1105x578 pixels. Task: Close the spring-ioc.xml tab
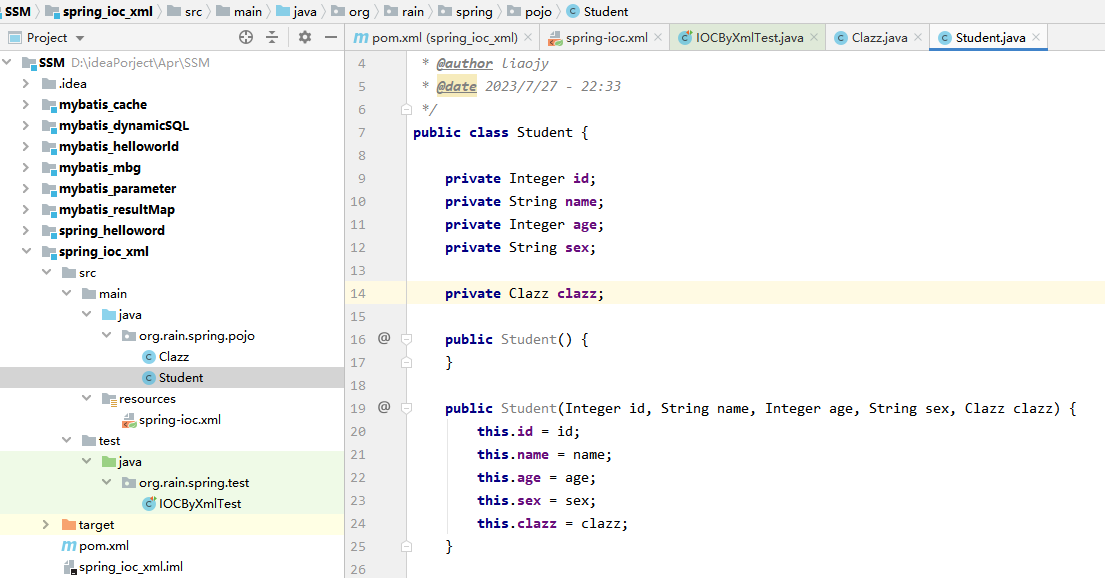click(x=658, y=37)
